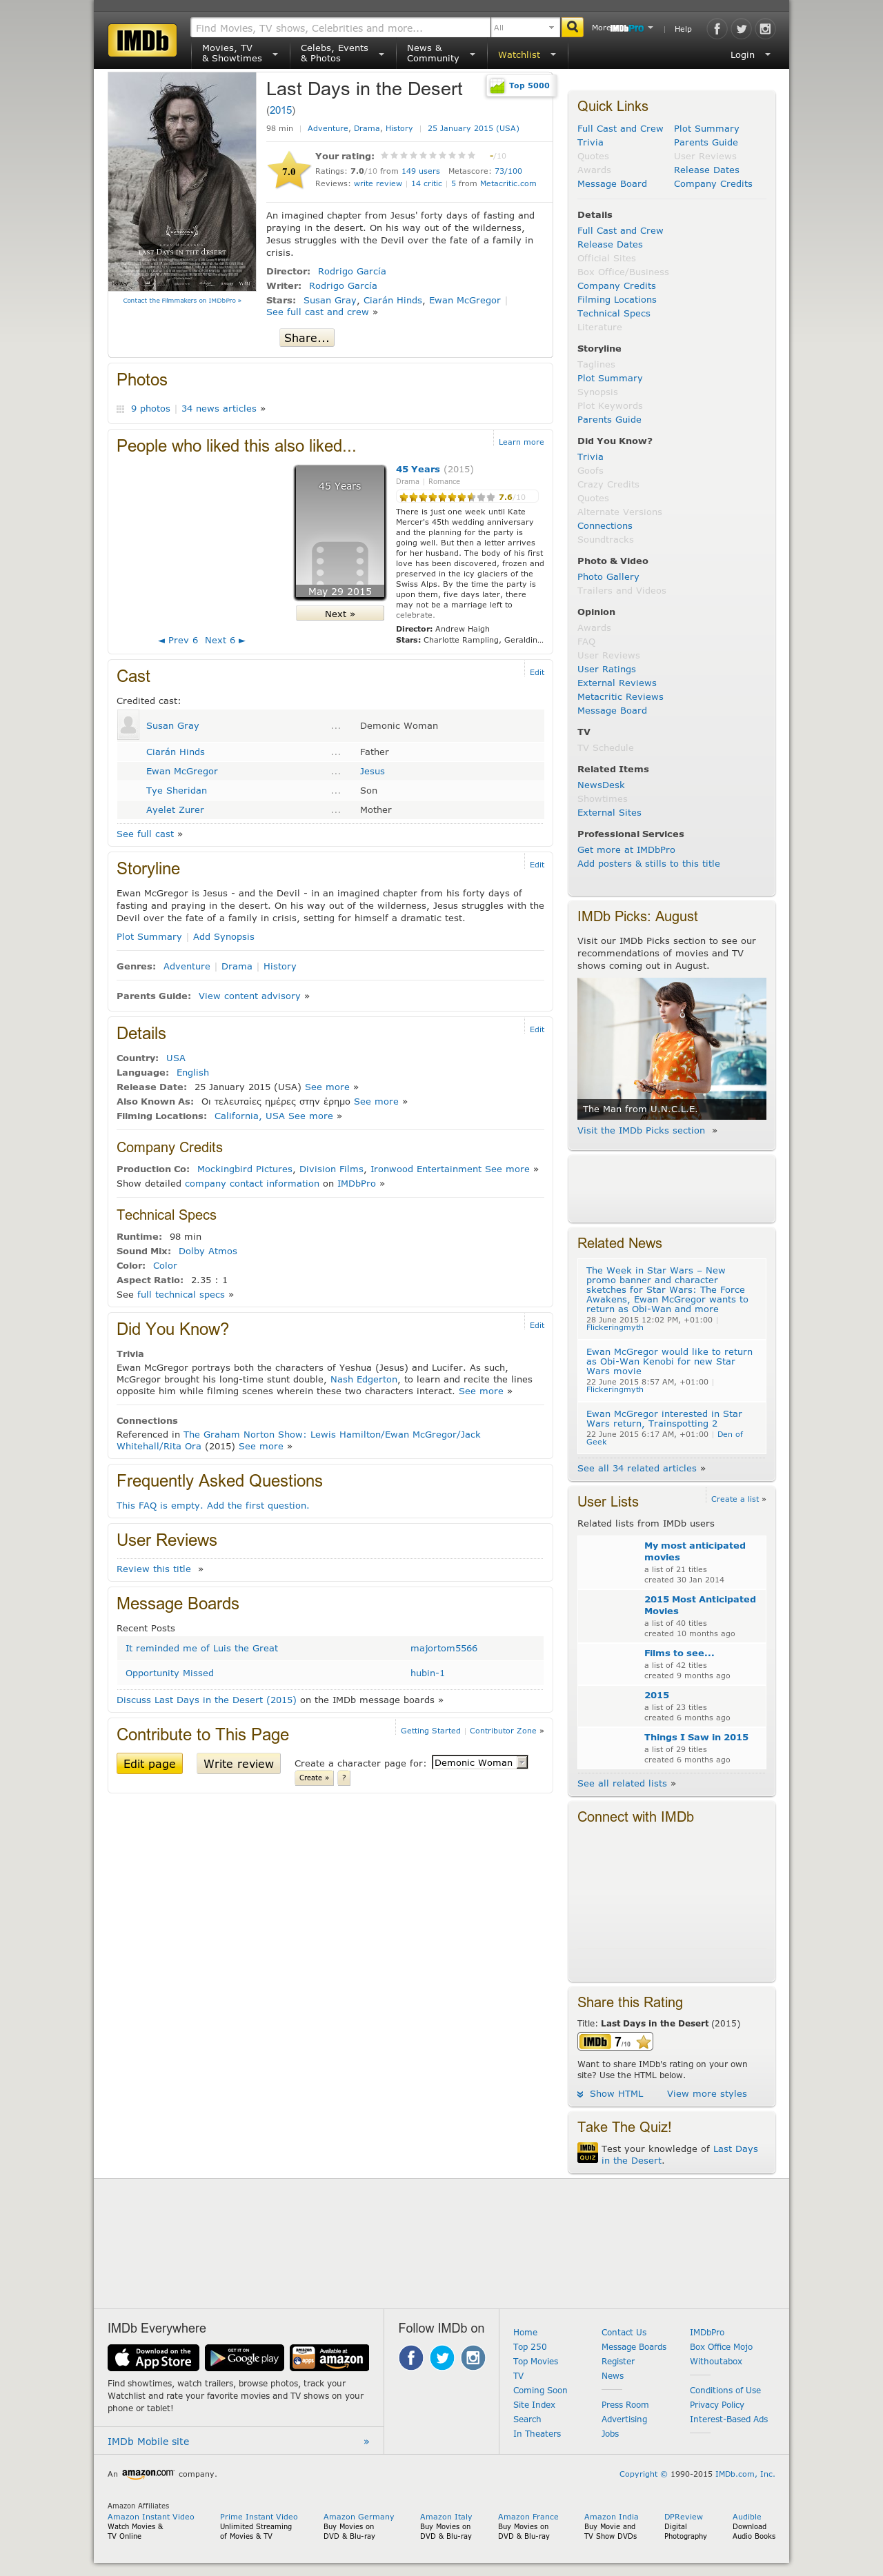
Task: Open View content advisory link
Action: [x=249, y=996]
